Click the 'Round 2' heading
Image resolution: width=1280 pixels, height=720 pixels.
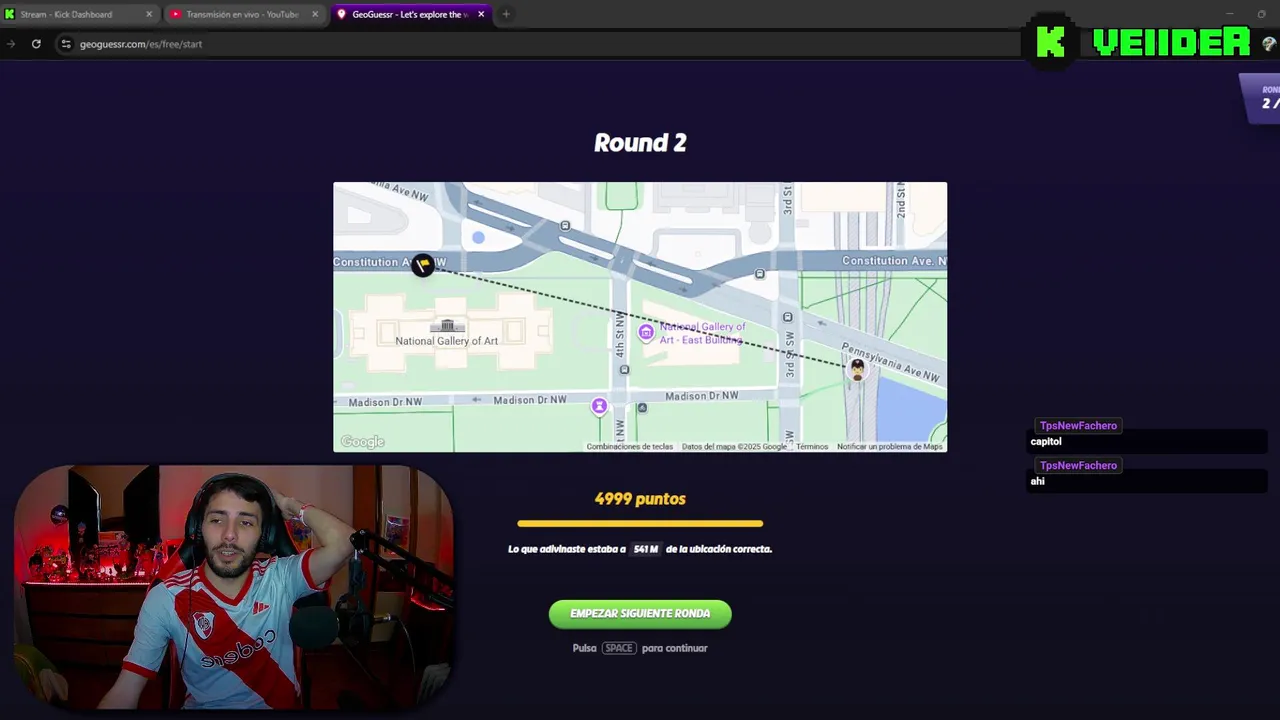tap(640, 143)
